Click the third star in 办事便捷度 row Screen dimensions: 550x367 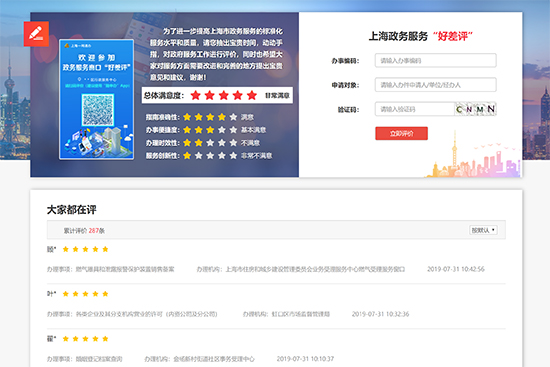point(210,130)
